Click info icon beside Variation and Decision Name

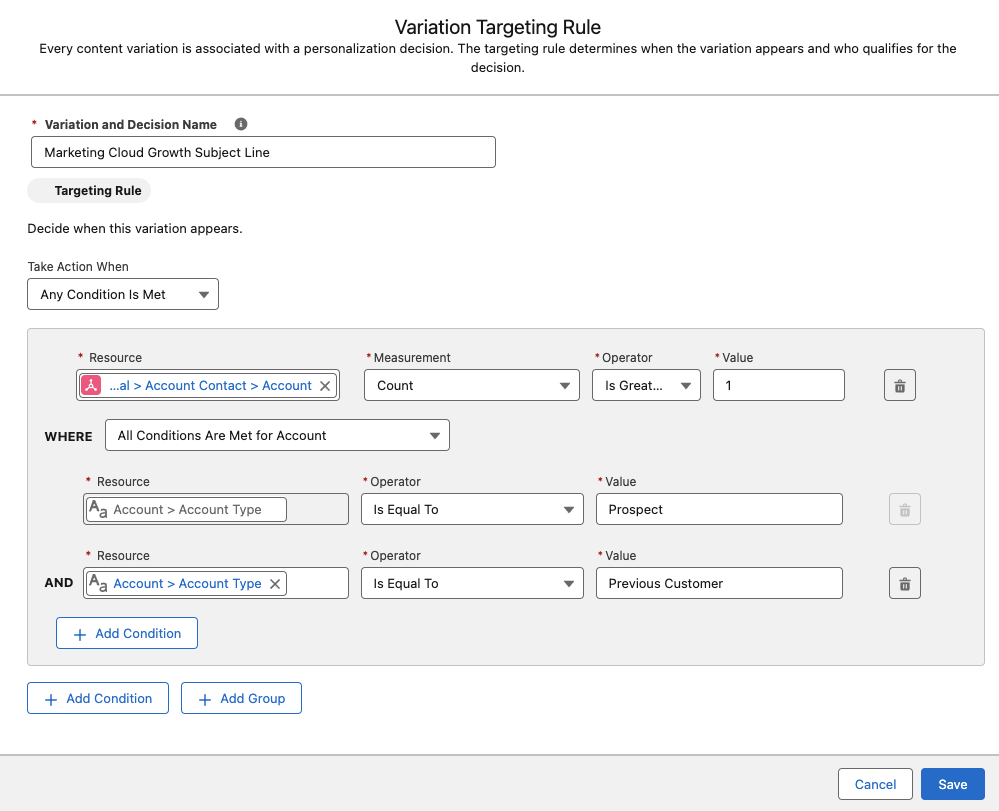coord(241,124)
